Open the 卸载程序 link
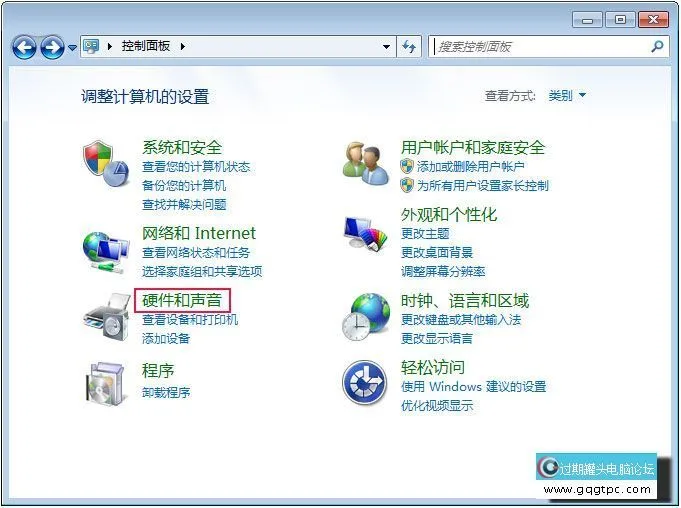Image resolution: width=681 pixels, height=508 pixels. (166, 393)
